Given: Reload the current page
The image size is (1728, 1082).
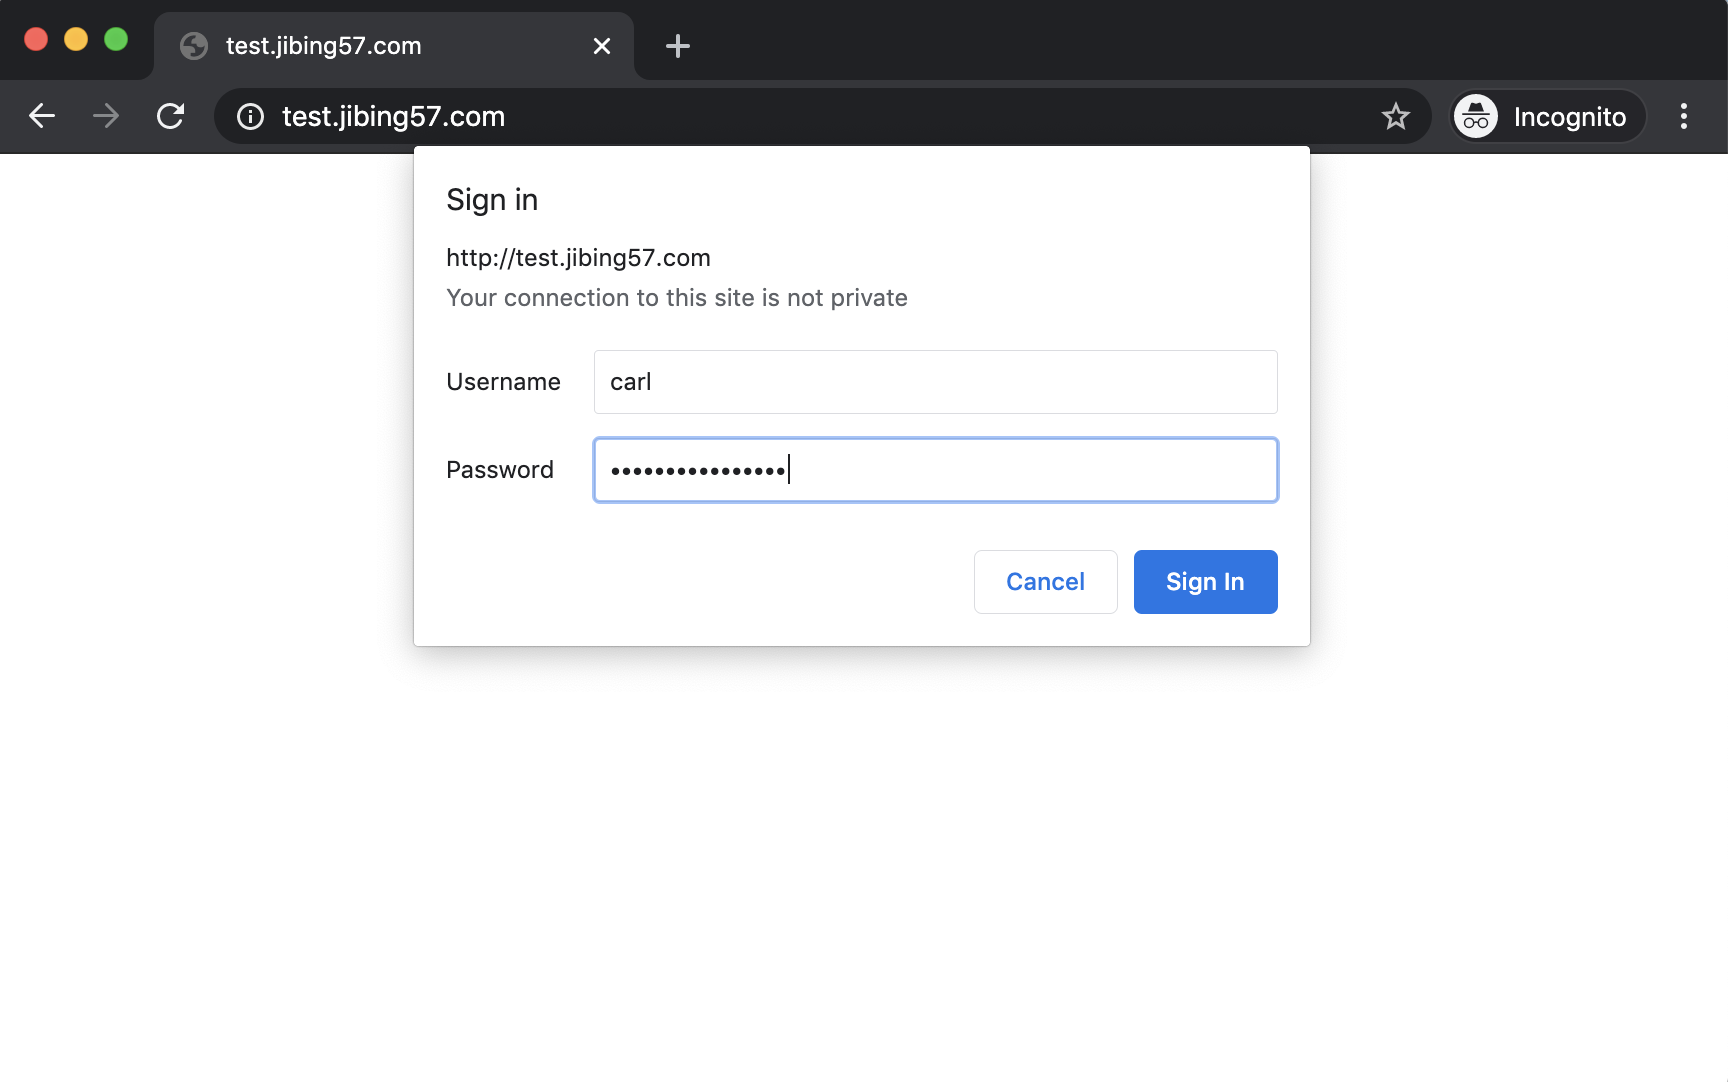Looking at the screenshot, I should 171,116.
